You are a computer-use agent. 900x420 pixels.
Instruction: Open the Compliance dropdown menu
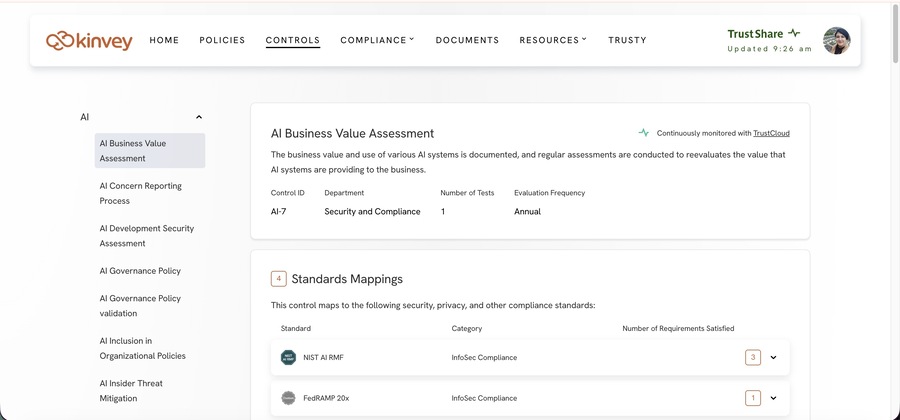[x=377, y=40]
